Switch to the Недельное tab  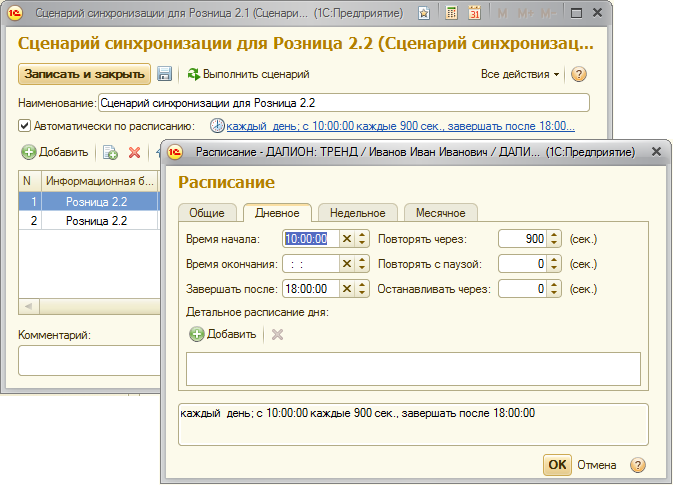(358, 213)
